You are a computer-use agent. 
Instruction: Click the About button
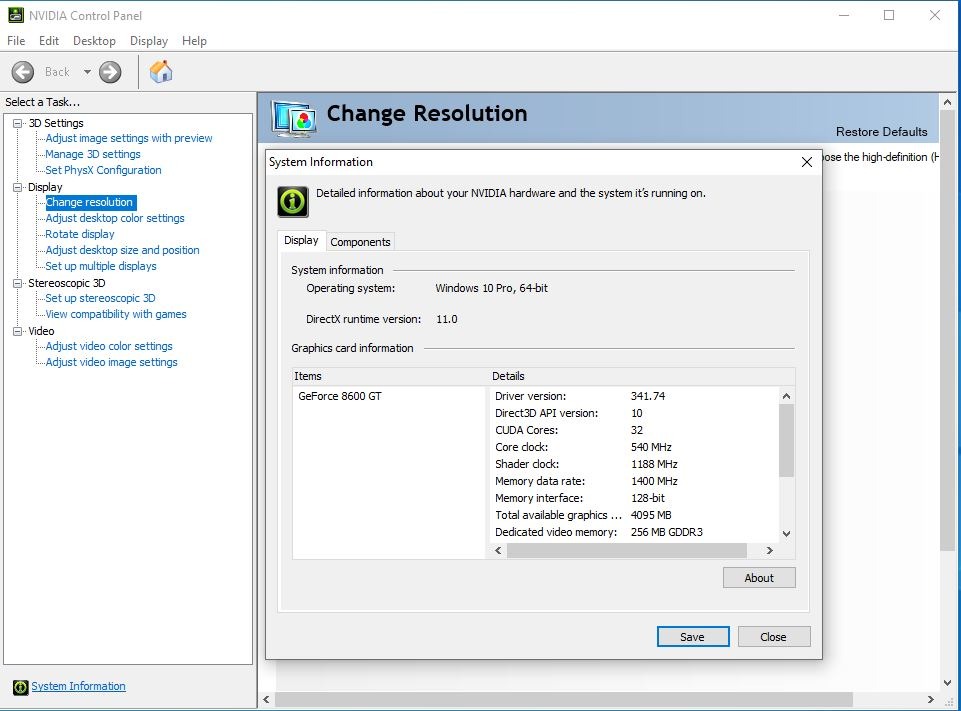point(759,578)
